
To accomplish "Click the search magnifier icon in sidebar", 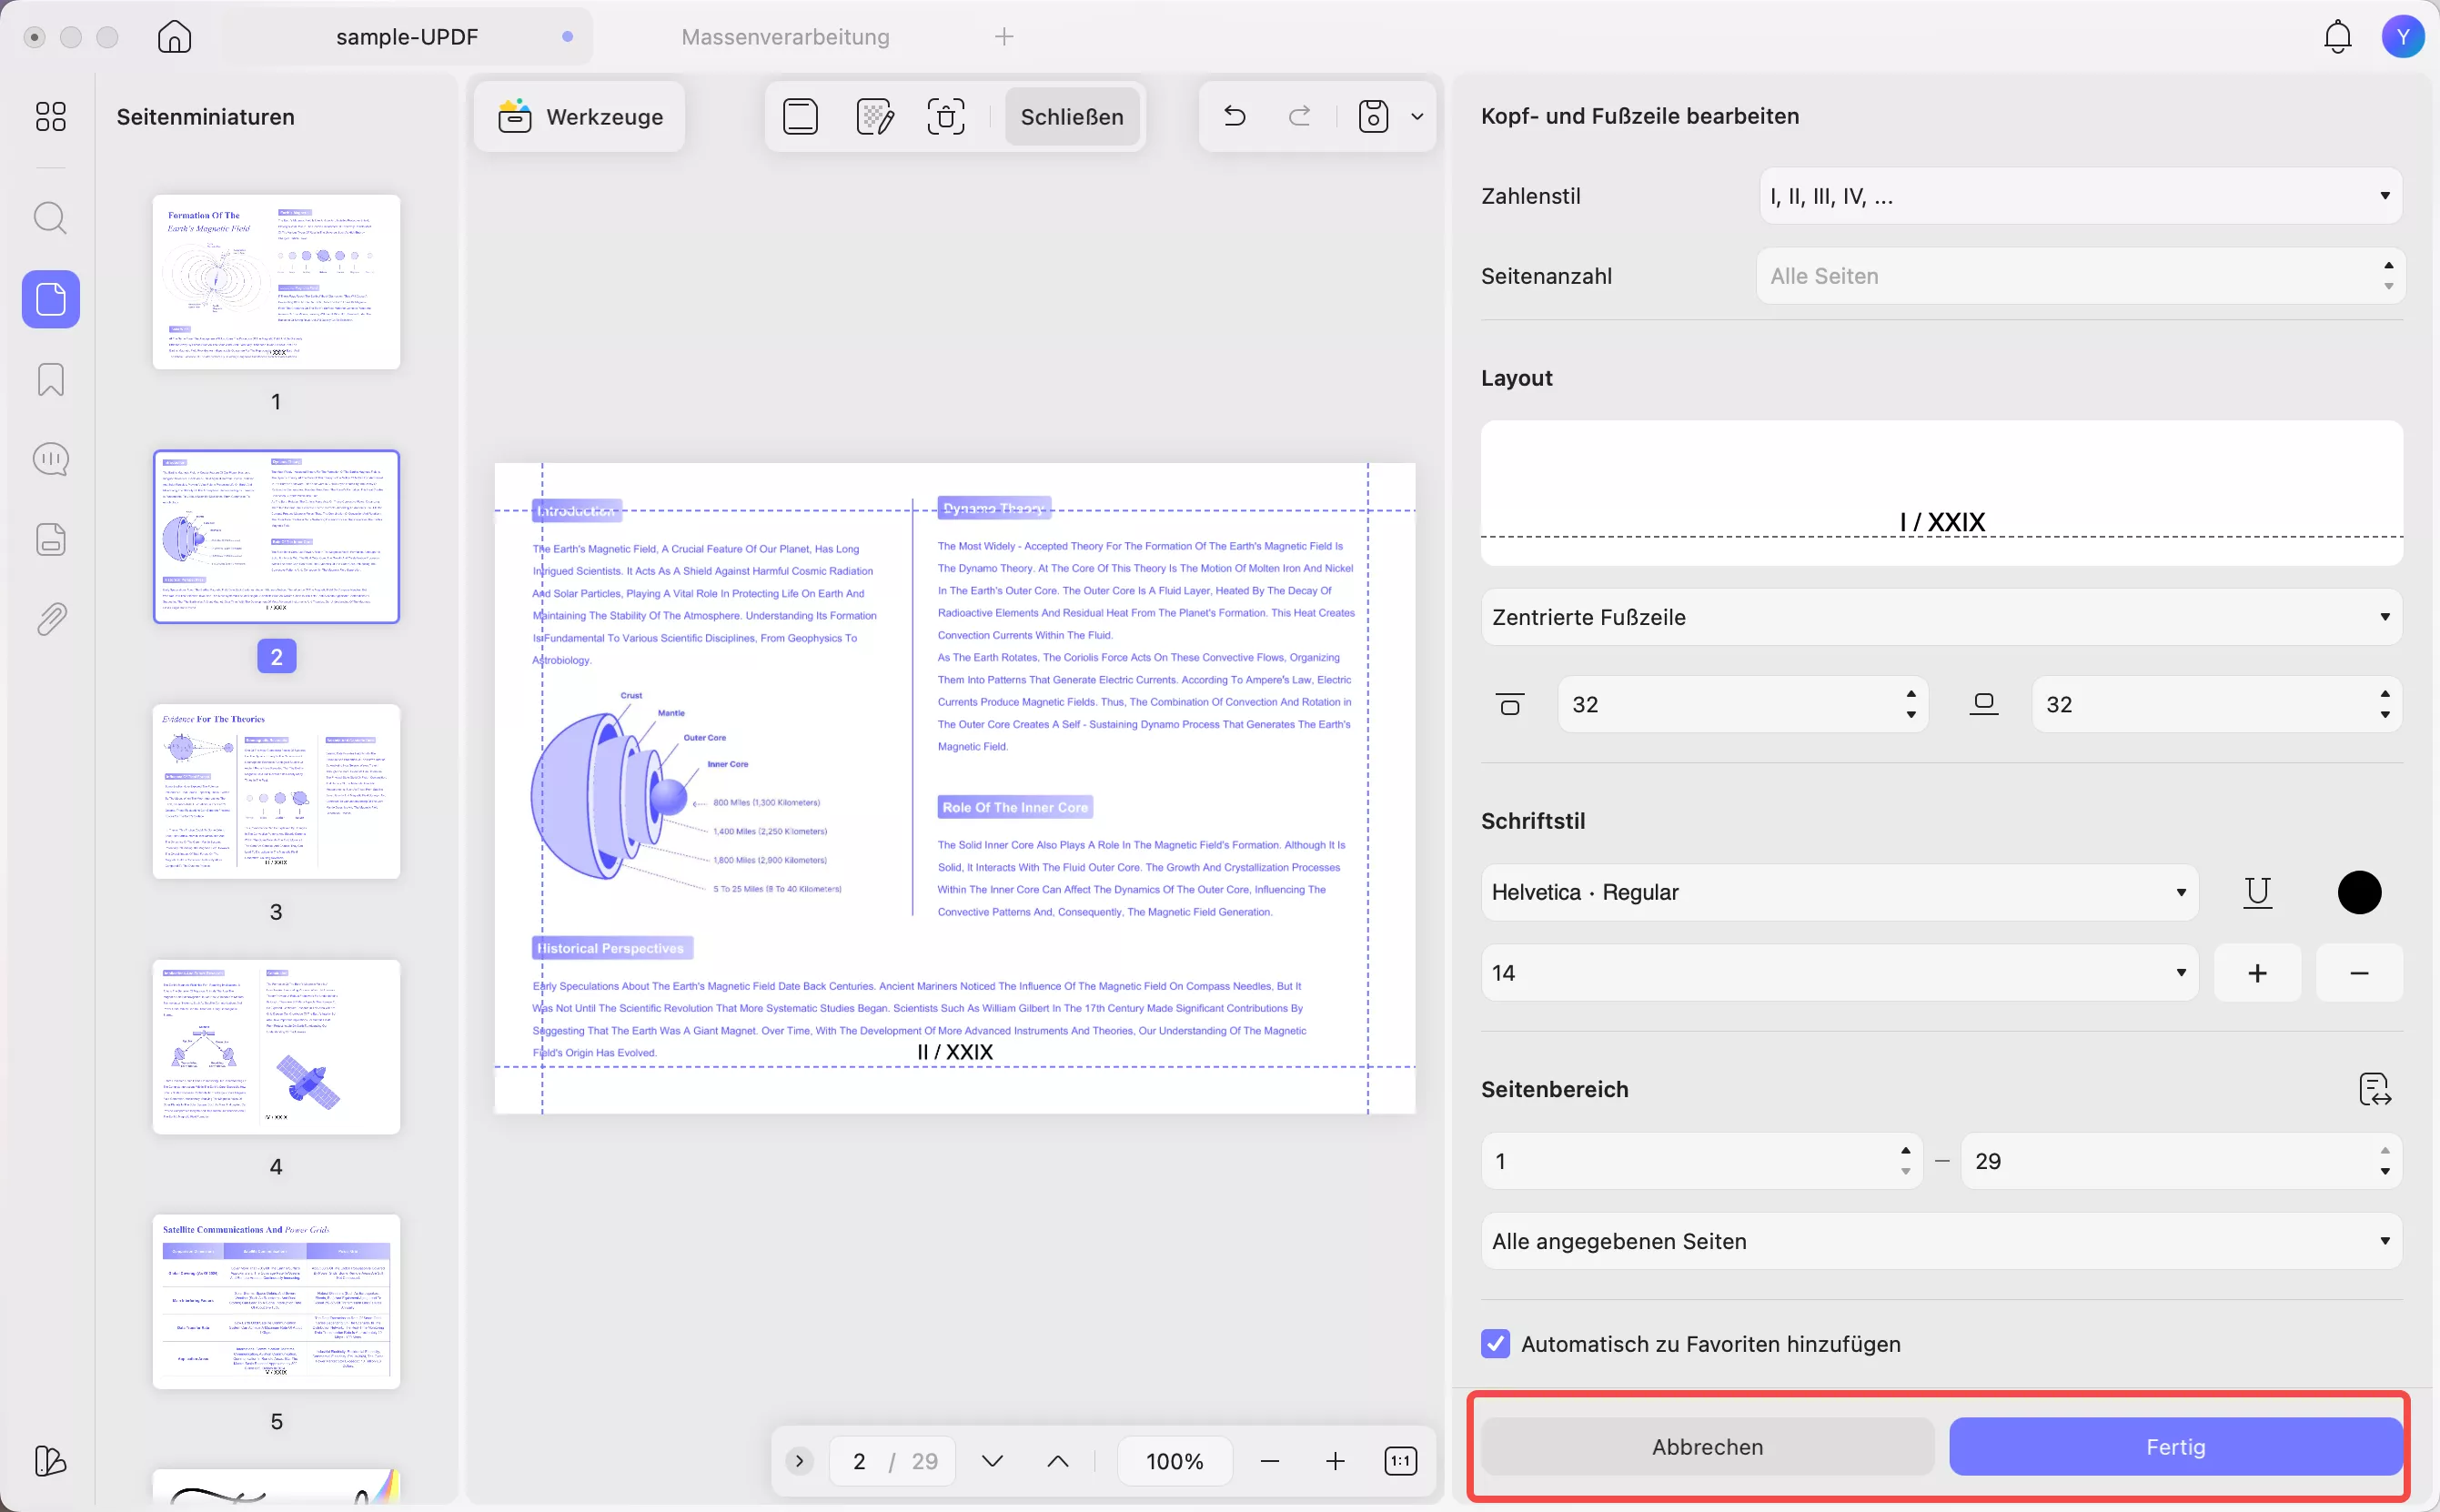I will pyautogui.click(x=51, y=218).
